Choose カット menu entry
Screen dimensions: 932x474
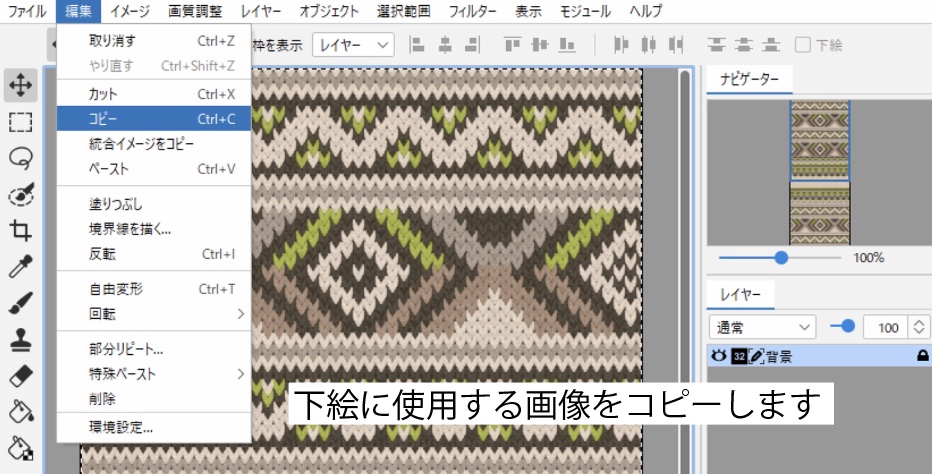[155, 94]
